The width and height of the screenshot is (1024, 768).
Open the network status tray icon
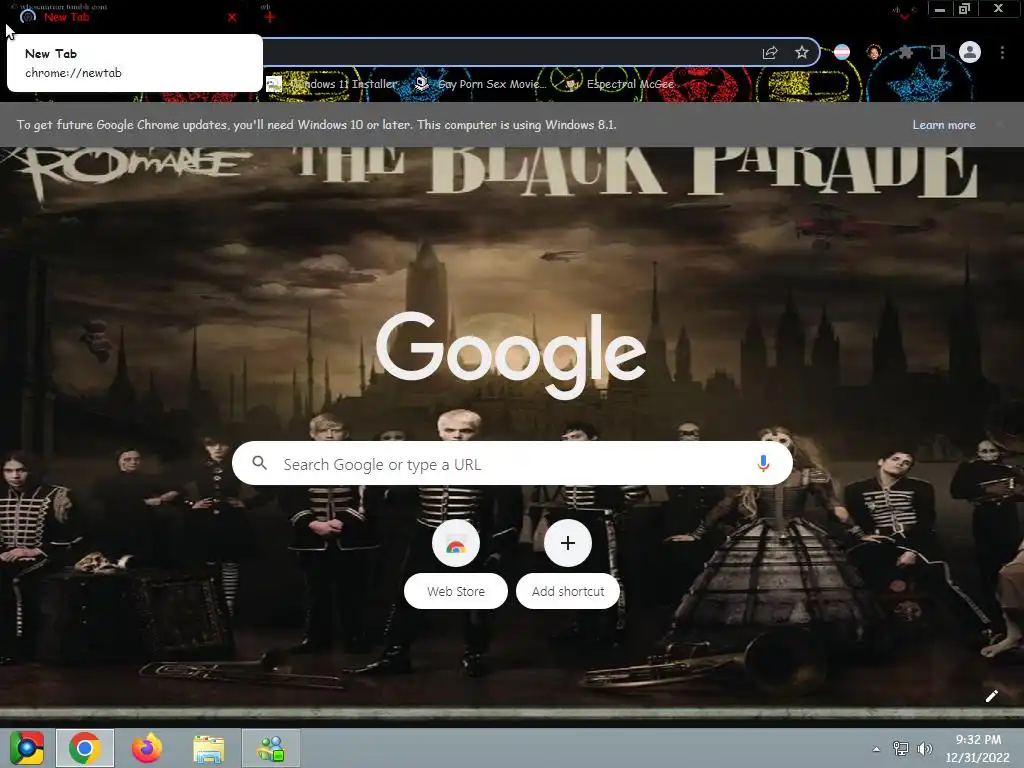click(x=901, y=749)
